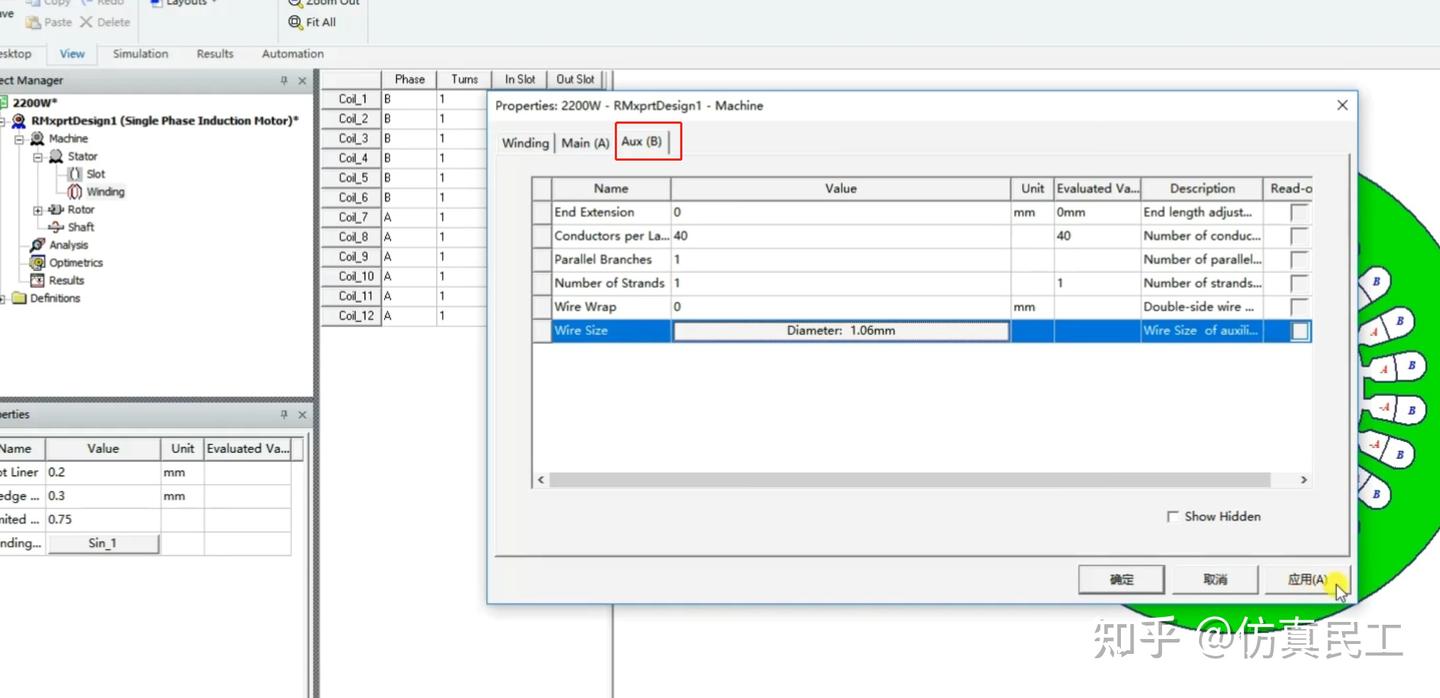Click the Out Slot column header
1440x698 pixels.
[575, 79]
